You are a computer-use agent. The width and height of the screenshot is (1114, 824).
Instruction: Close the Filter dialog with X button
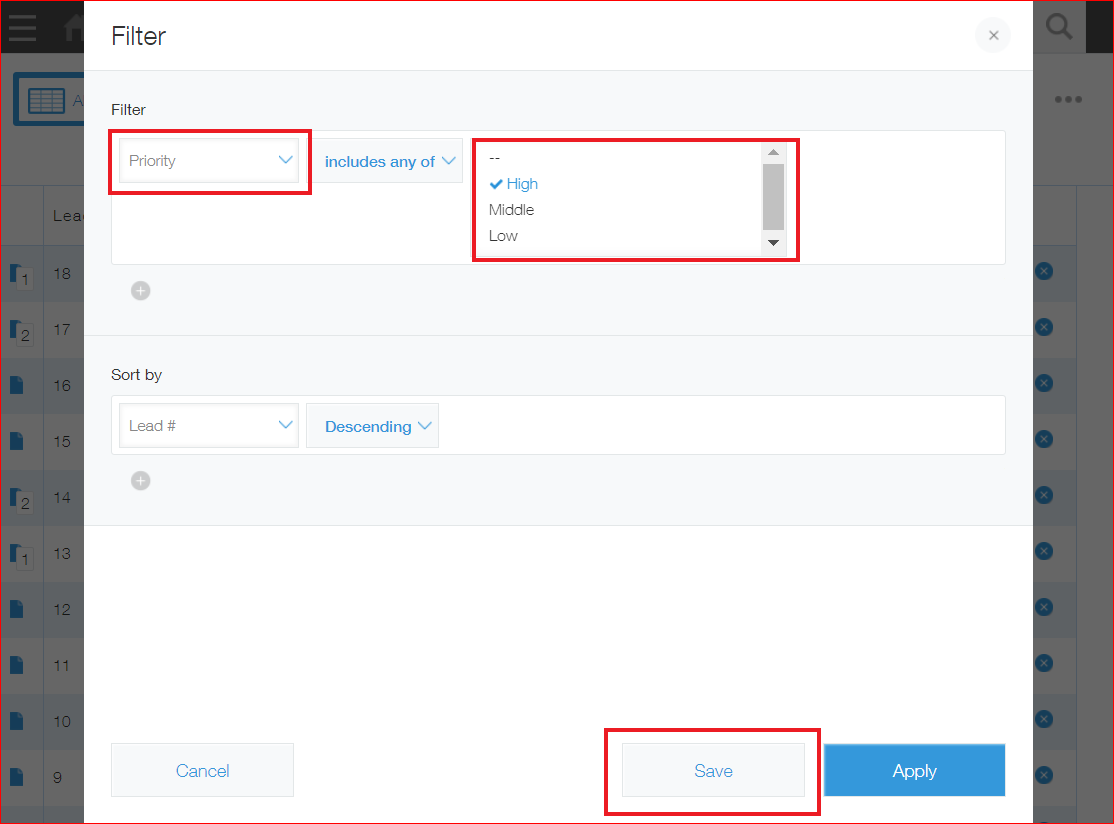click(x=993, y=36)
